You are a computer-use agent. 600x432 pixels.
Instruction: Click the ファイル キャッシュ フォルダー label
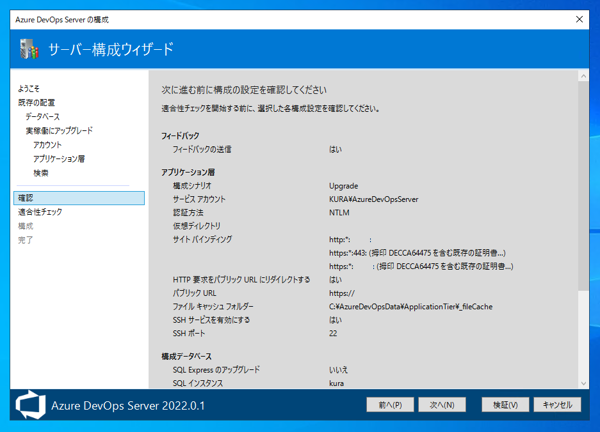(213, 306)
